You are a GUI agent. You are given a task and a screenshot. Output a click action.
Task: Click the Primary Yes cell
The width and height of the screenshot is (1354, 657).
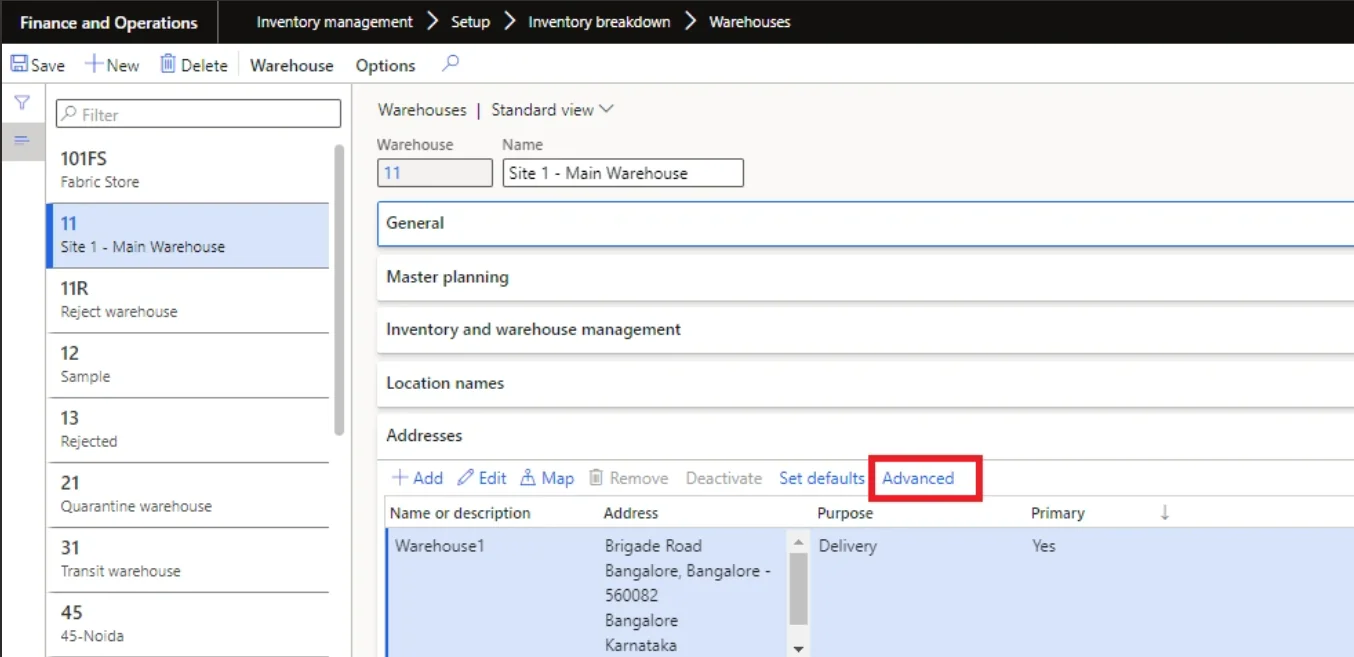1044,546
